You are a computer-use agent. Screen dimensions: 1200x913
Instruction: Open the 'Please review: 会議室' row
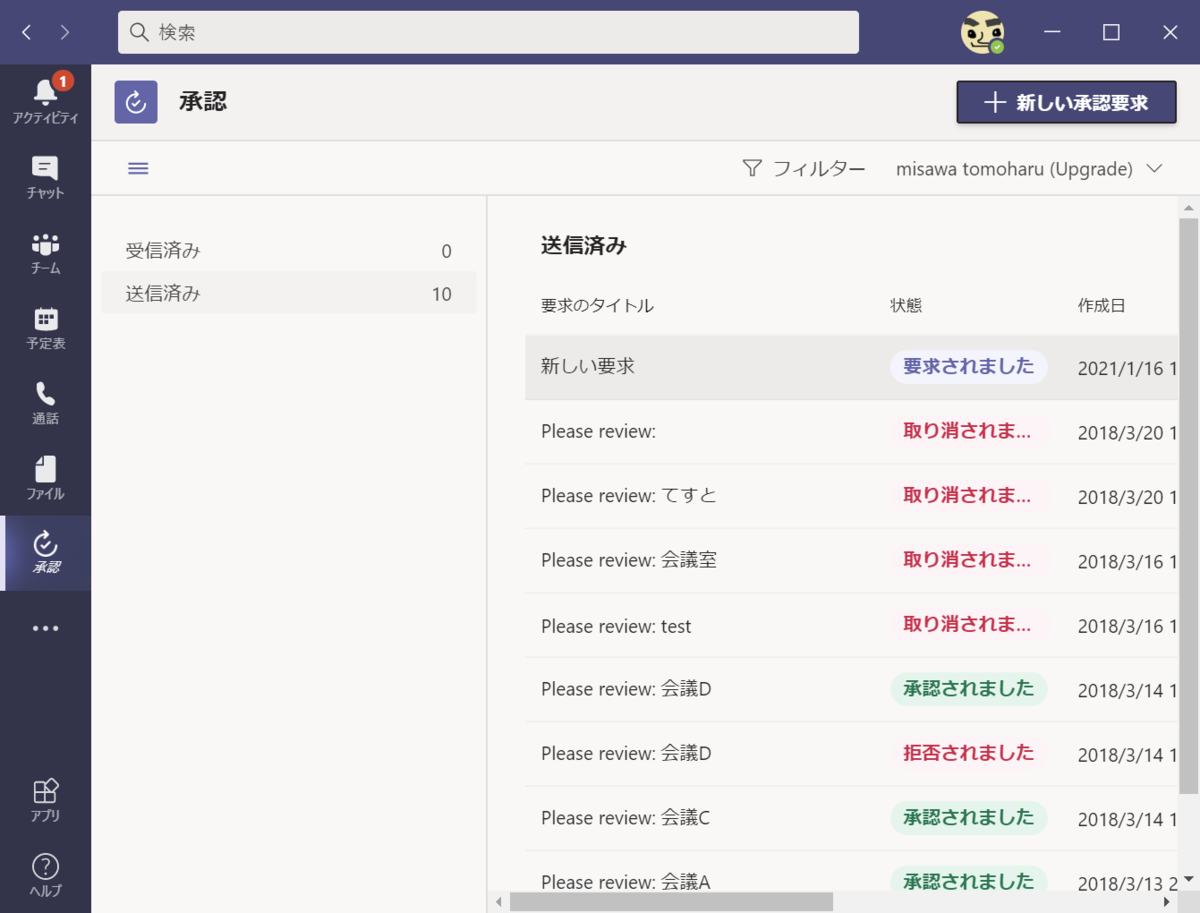850,560
